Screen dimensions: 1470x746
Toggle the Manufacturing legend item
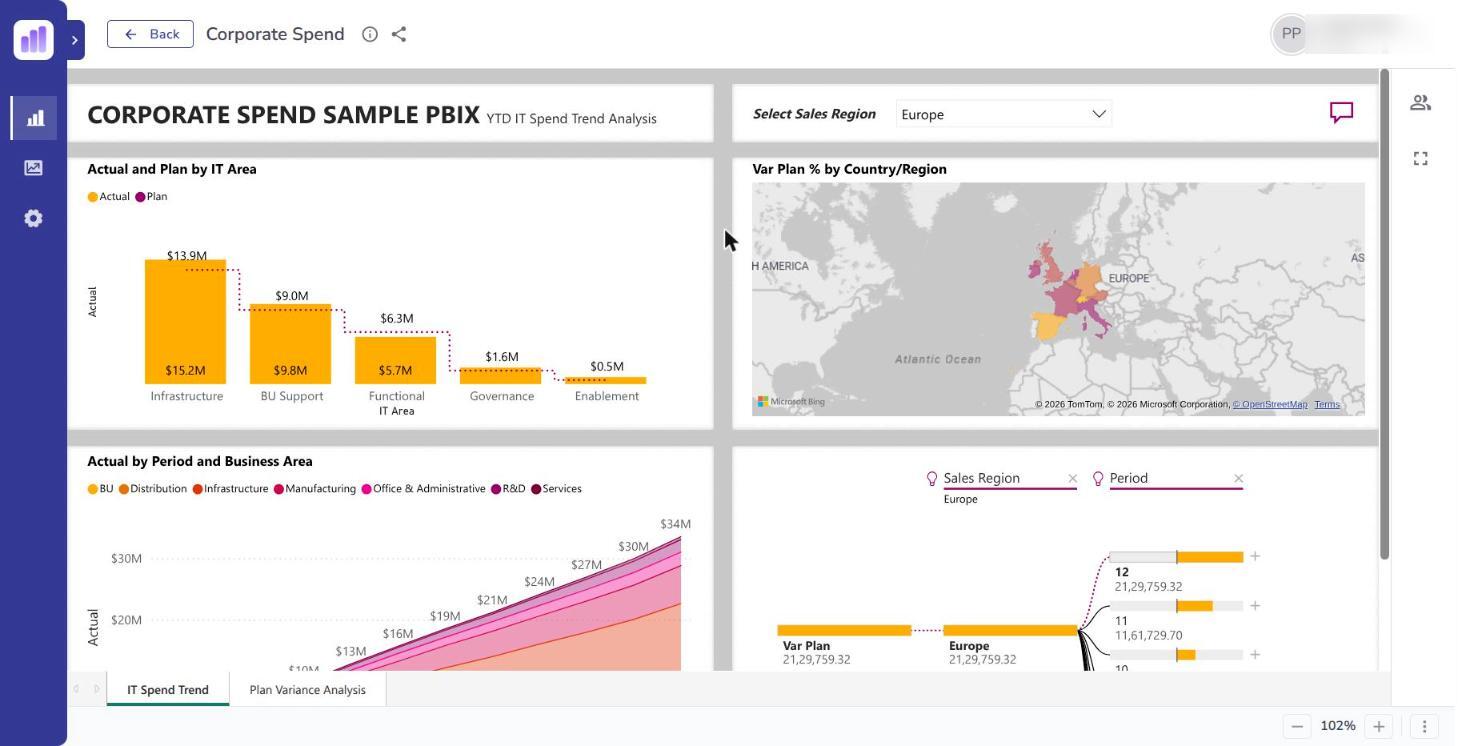(x=315, y=489)
